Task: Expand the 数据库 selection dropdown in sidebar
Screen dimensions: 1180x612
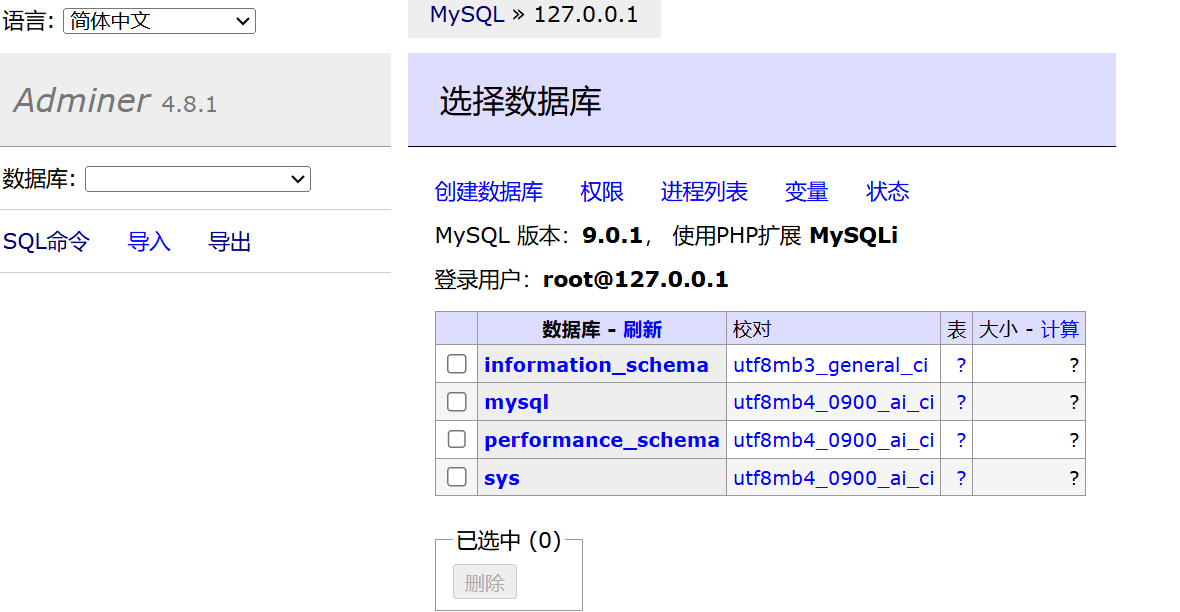Action: pos(198,179)
